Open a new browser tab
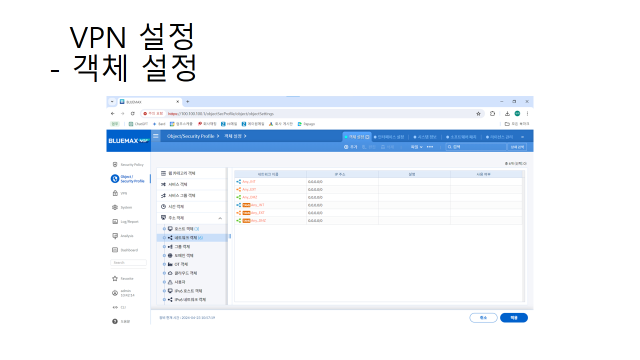640x360 pixels. point(188,102)
